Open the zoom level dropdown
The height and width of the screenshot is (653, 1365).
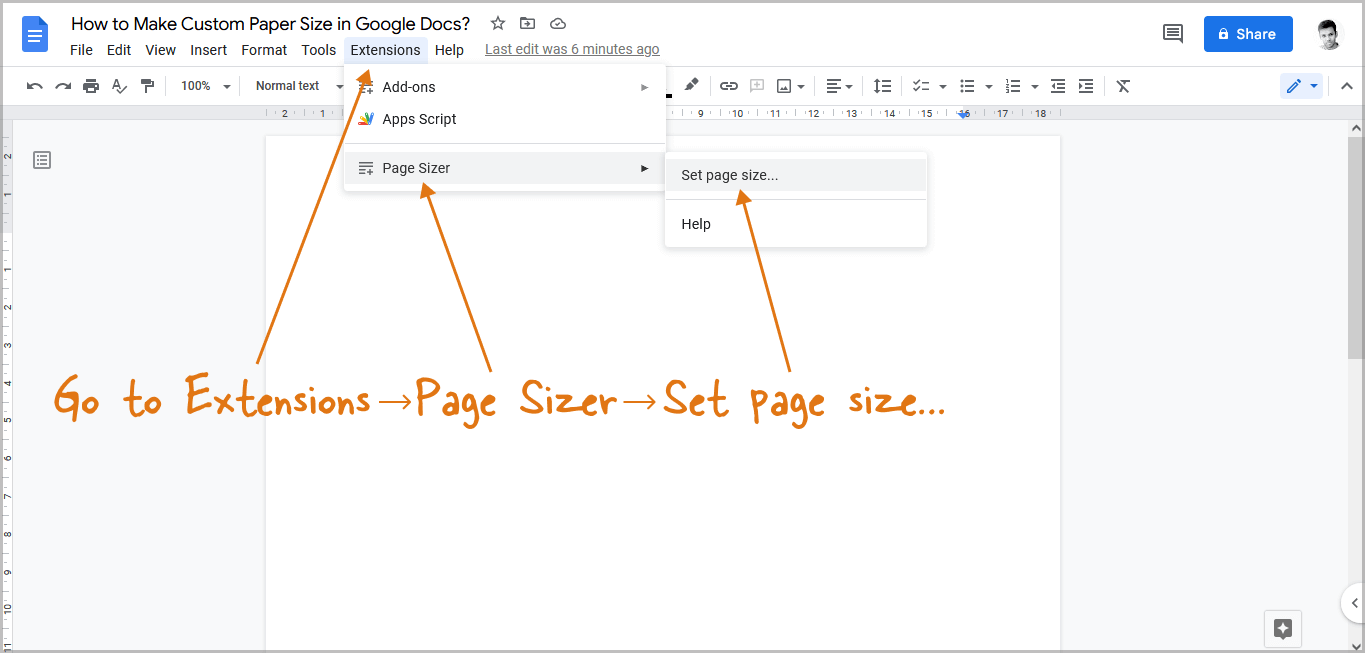pos(204,86)
